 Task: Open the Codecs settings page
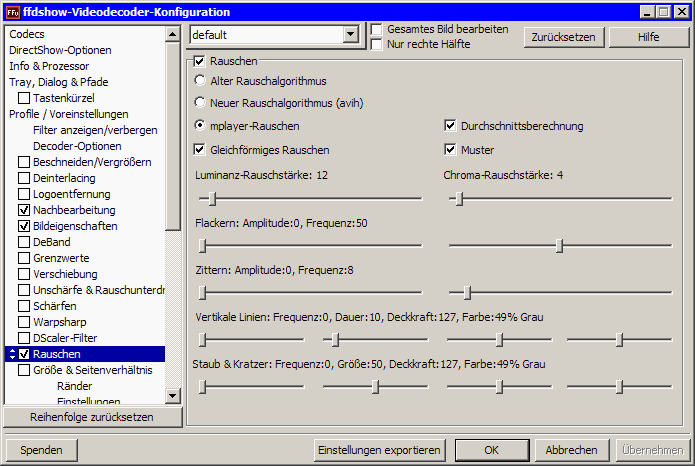pos(28,34)
